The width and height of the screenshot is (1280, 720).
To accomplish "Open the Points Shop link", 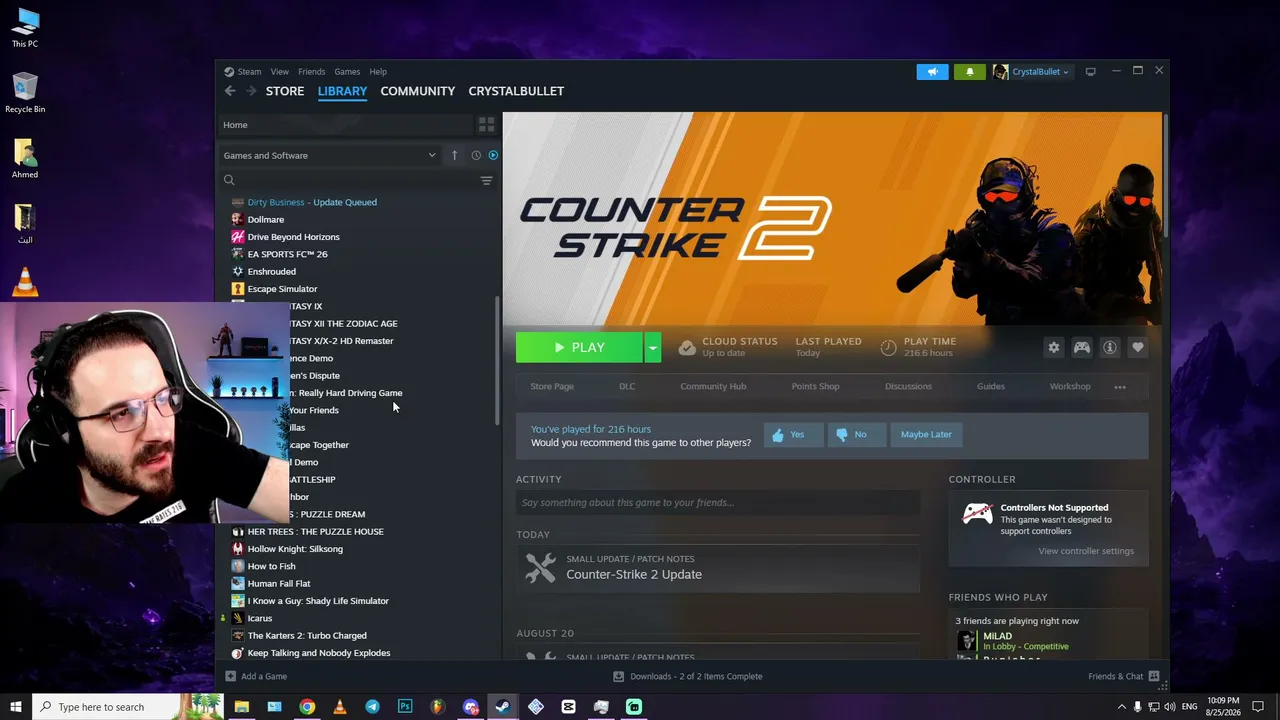I will [815, 387].
